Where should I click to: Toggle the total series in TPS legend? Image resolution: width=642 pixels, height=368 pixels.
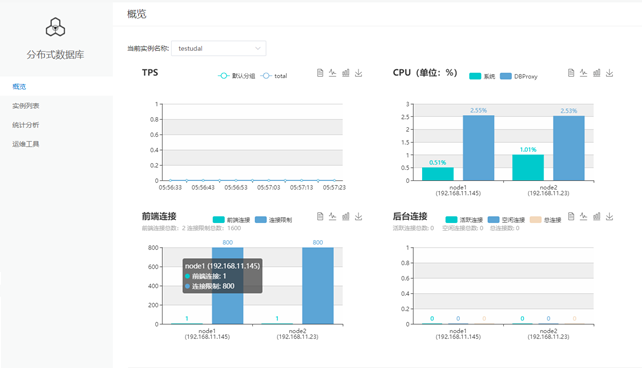[x=274, y=76]
